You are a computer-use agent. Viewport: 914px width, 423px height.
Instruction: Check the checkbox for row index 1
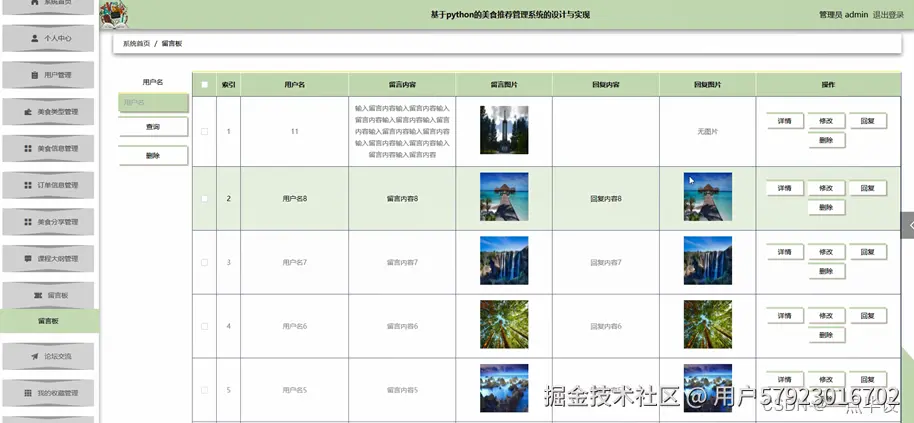click(205, 132)
